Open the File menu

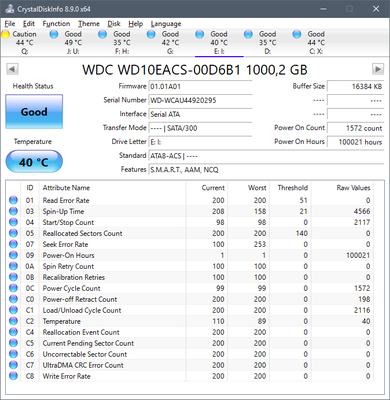point(10,24)
